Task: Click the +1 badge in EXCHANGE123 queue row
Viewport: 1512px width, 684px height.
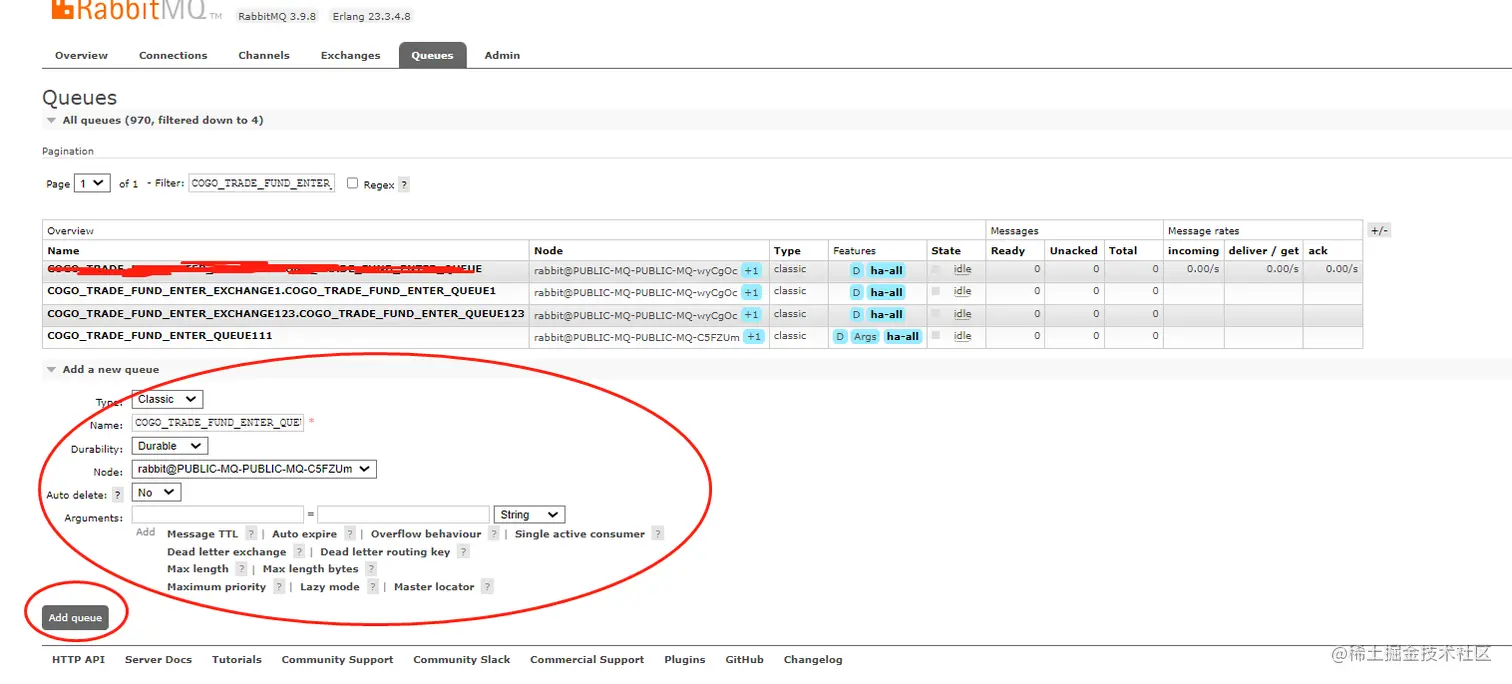Action: (x=752, y=315)
